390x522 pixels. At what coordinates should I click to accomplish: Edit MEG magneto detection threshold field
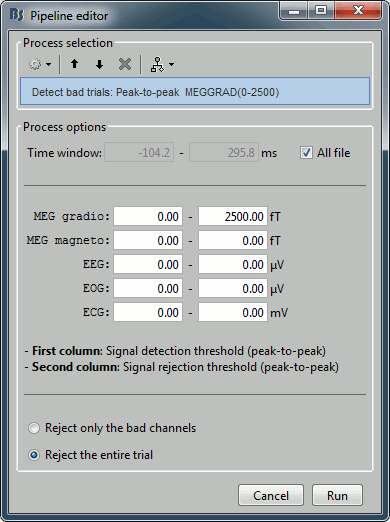click(148, 240)
